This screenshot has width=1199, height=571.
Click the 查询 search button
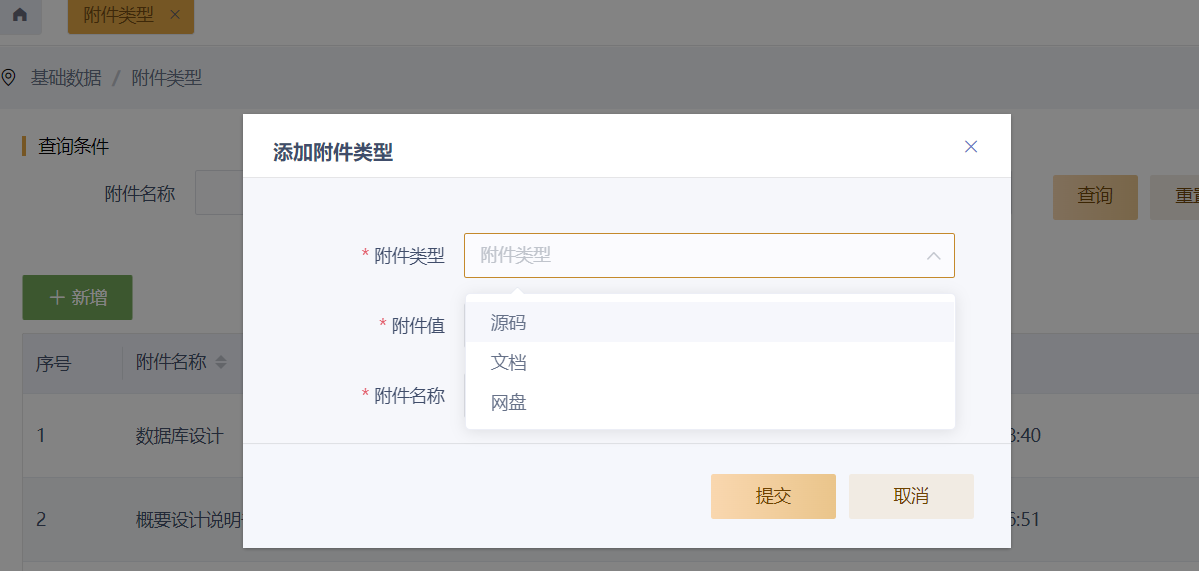pos(1094,197)
